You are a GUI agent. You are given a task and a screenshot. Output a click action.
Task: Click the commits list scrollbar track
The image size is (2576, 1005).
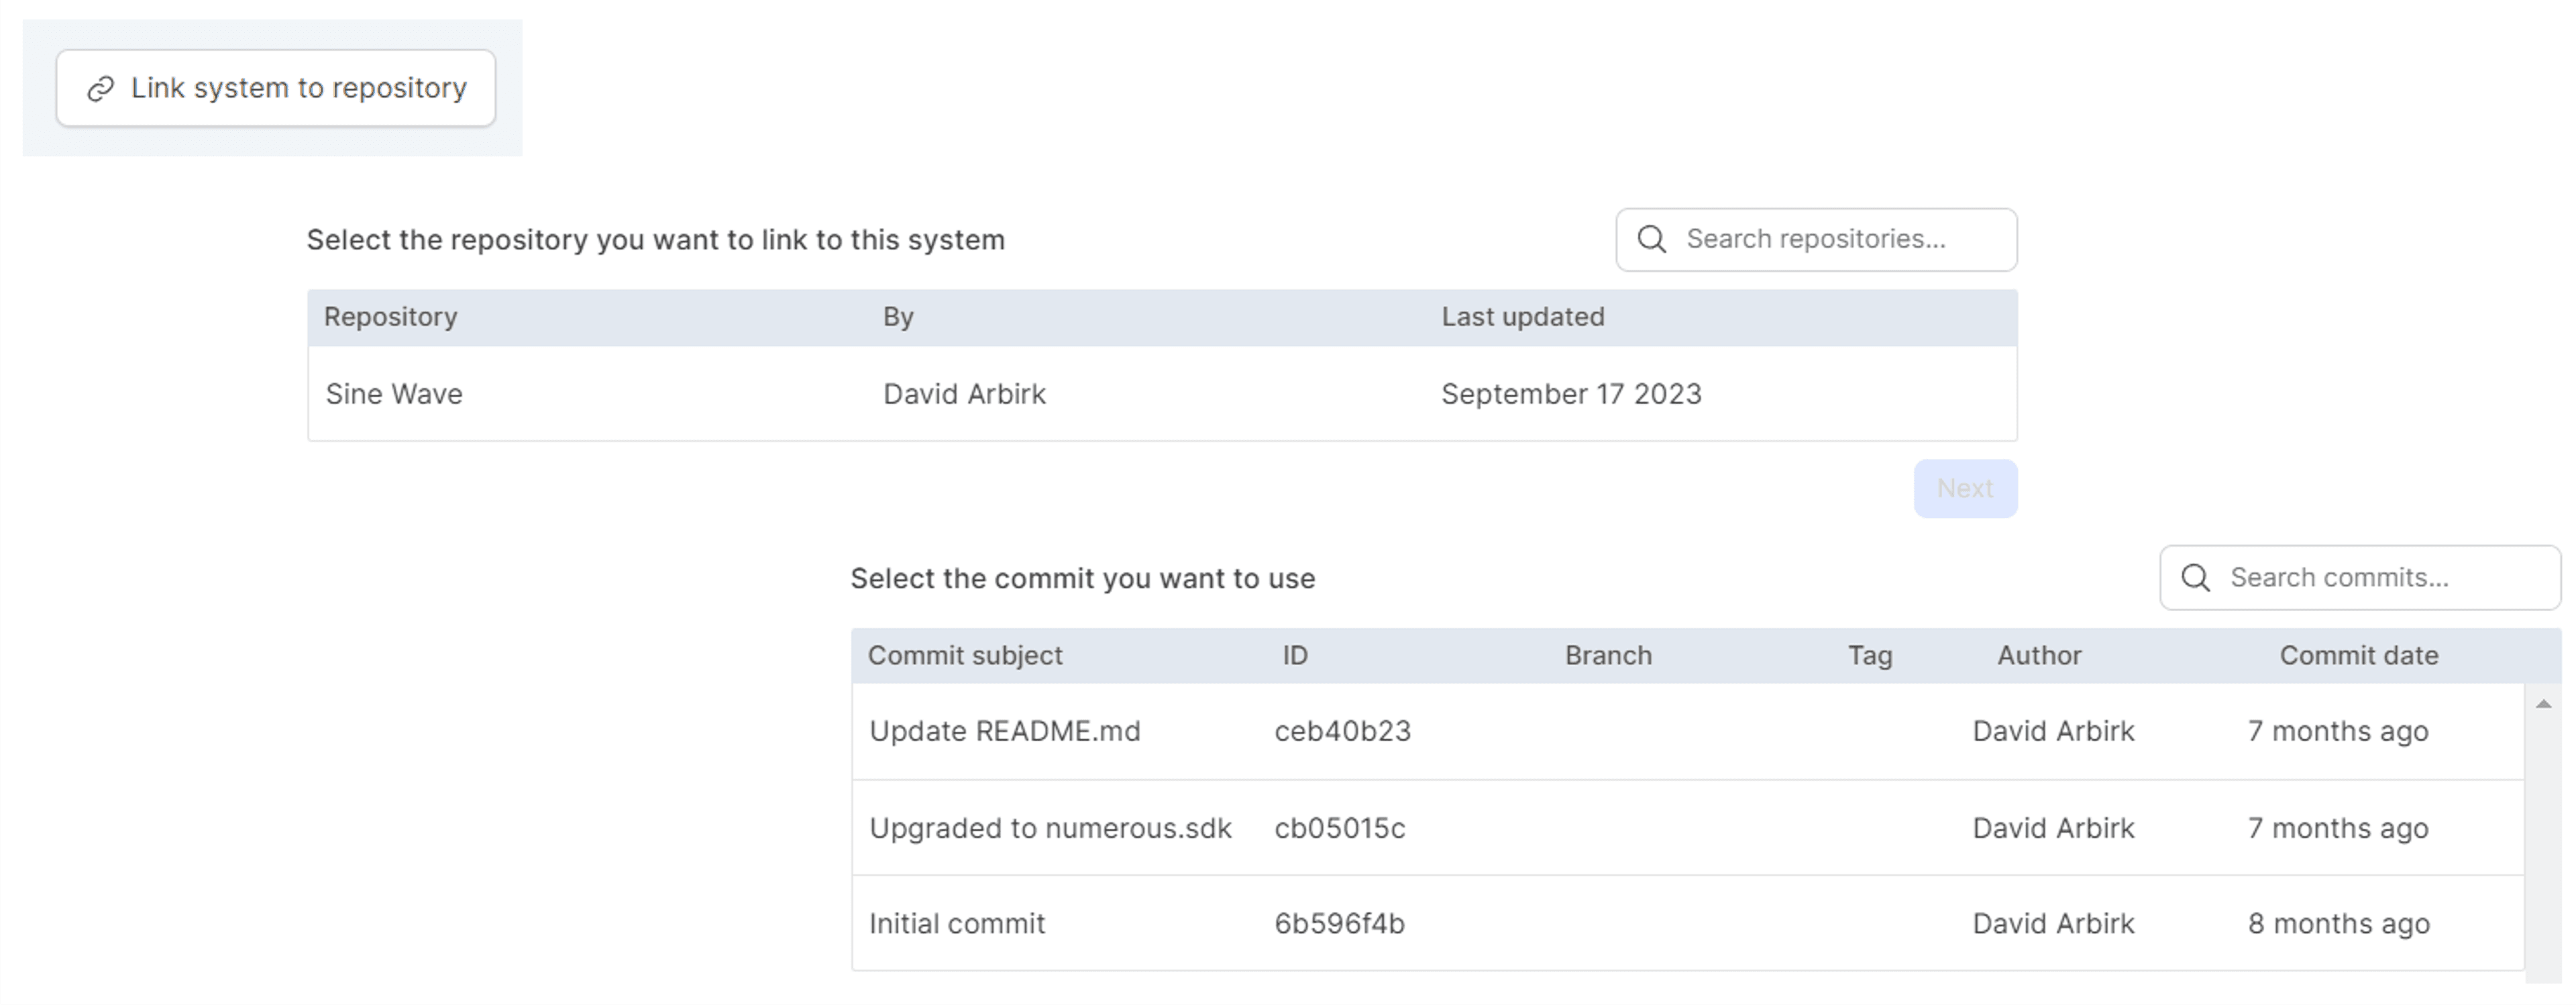[x=2543, y=850]
